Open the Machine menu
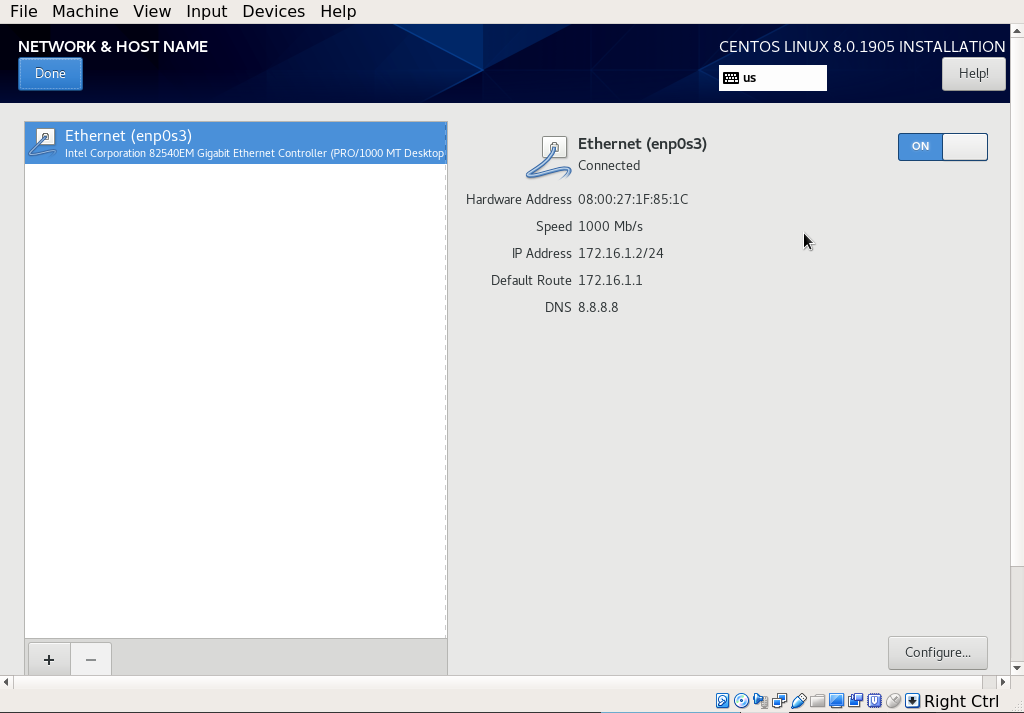The image size is (1024, 713). click(x=85, y=11)
